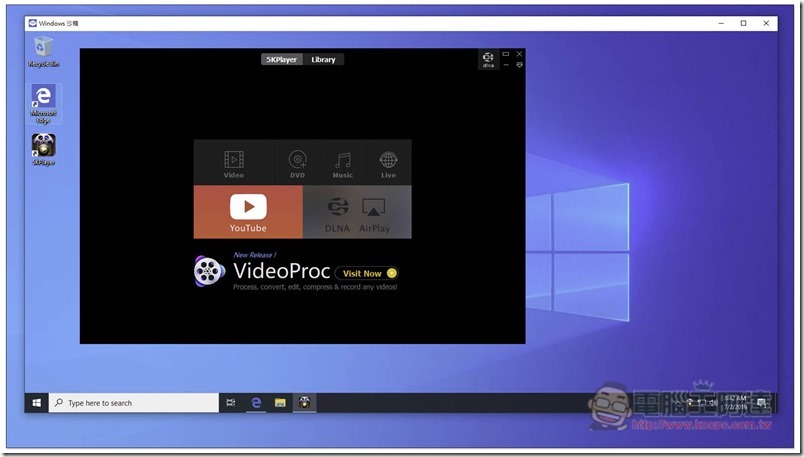
Task: Open the Windows Start menu
Action: point(36,403)
